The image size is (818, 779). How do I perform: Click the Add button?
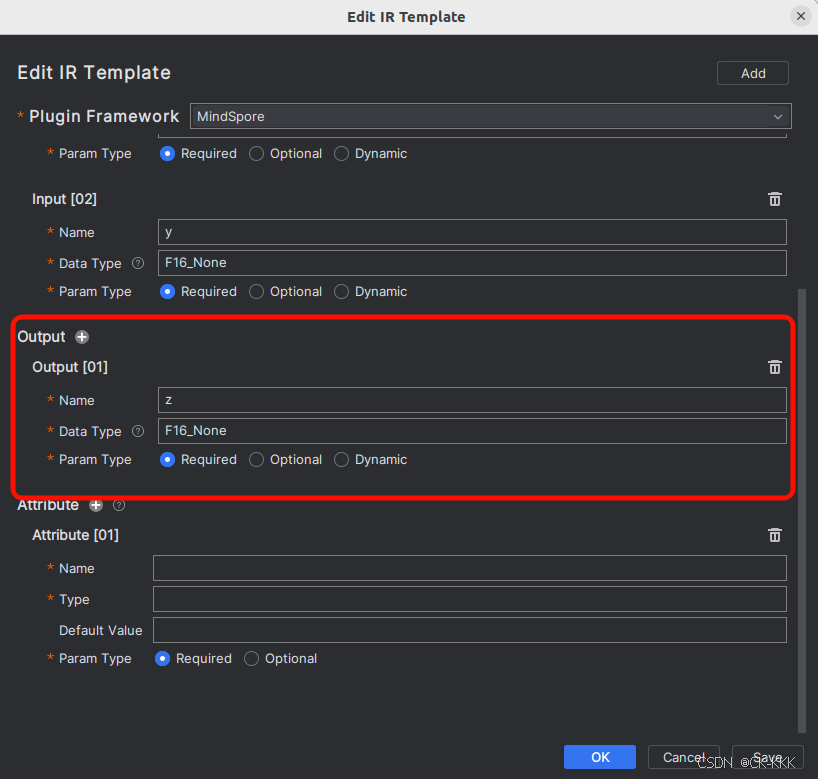pos(753,73)
